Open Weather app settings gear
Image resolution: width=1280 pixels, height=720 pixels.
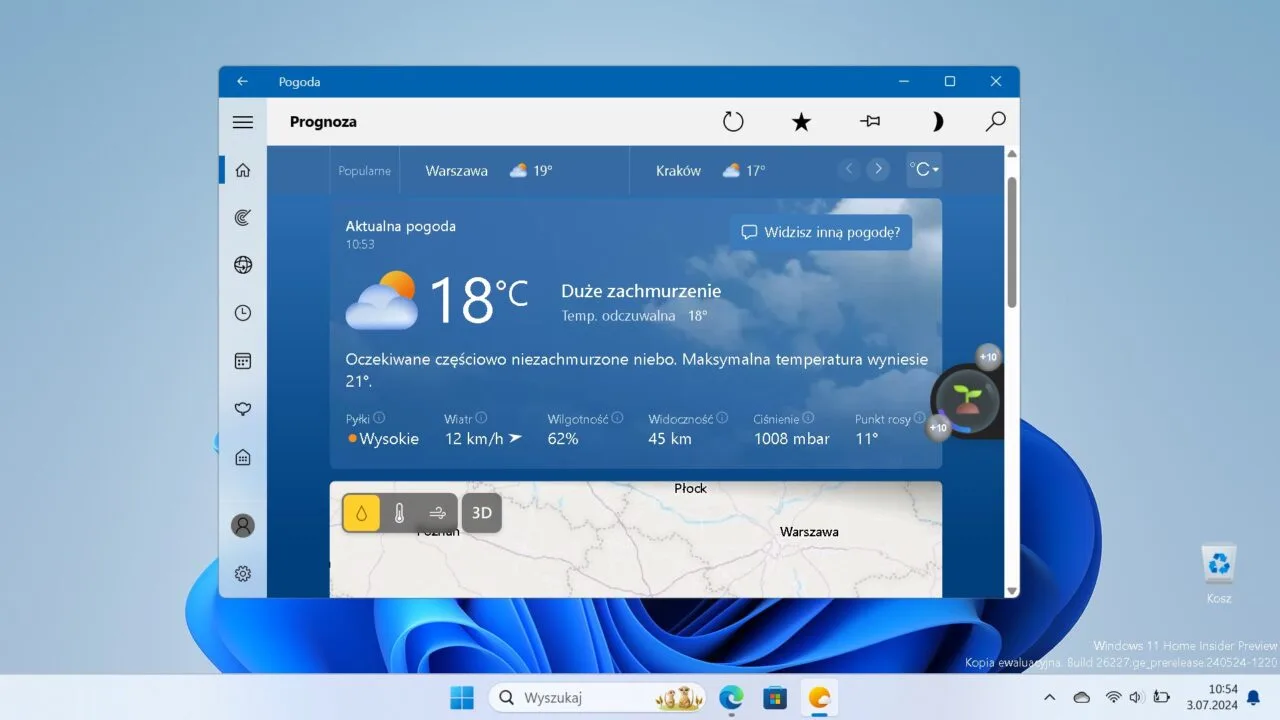(x=242, y=573)
